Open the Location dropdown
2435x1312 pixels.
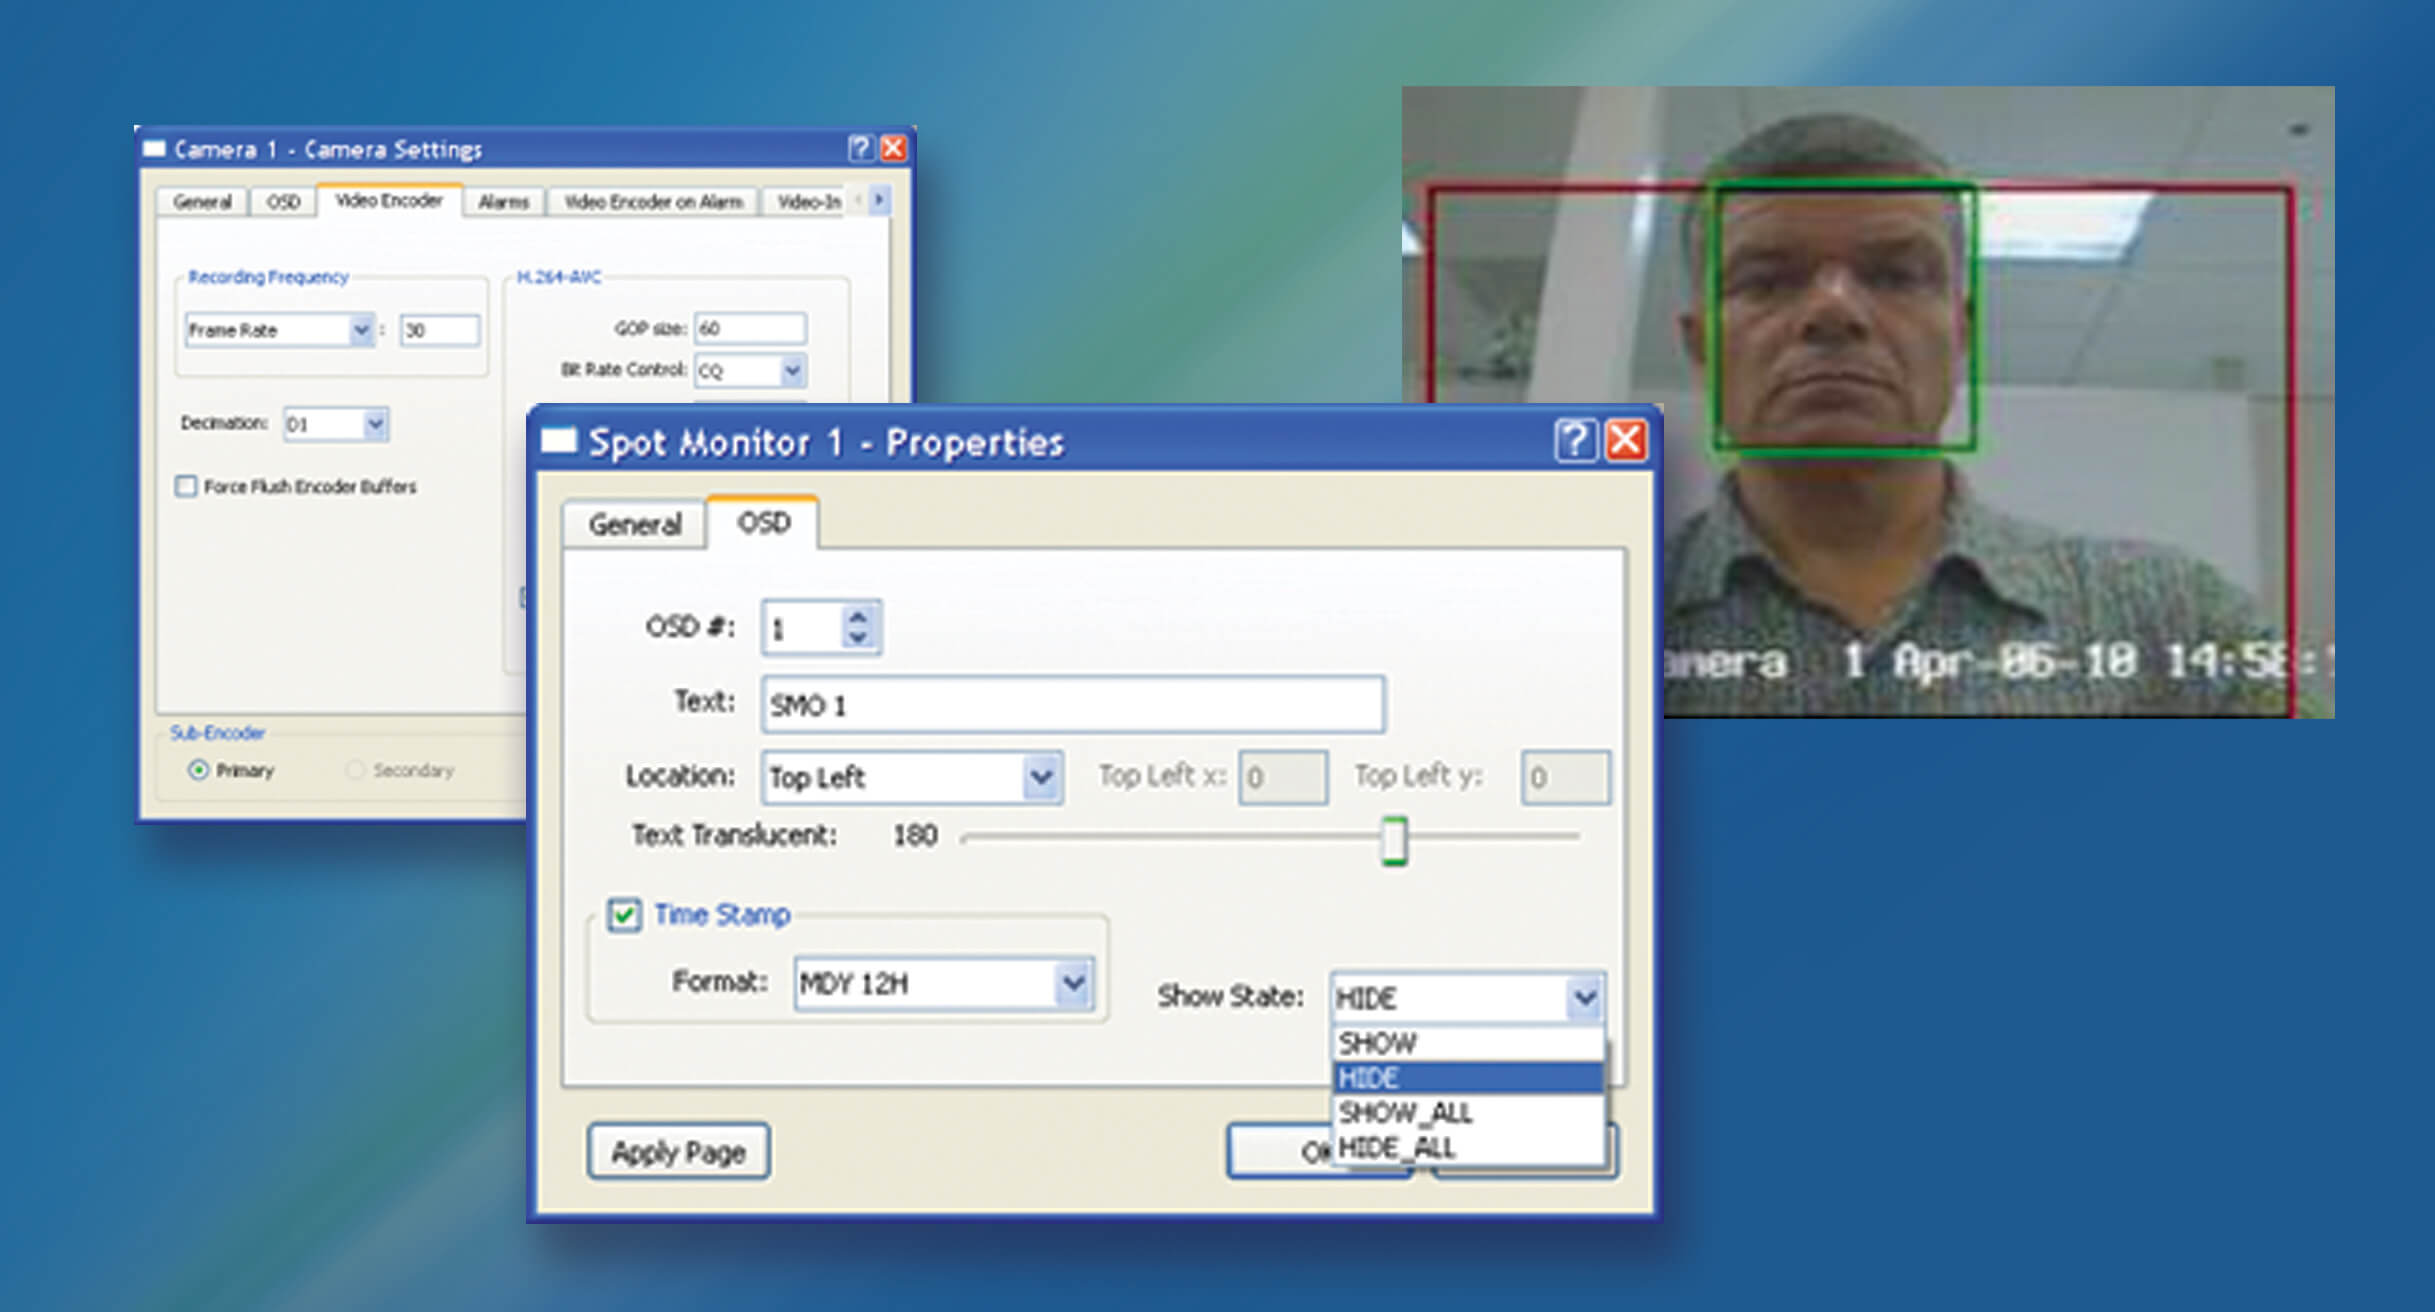pos(1040,777)
